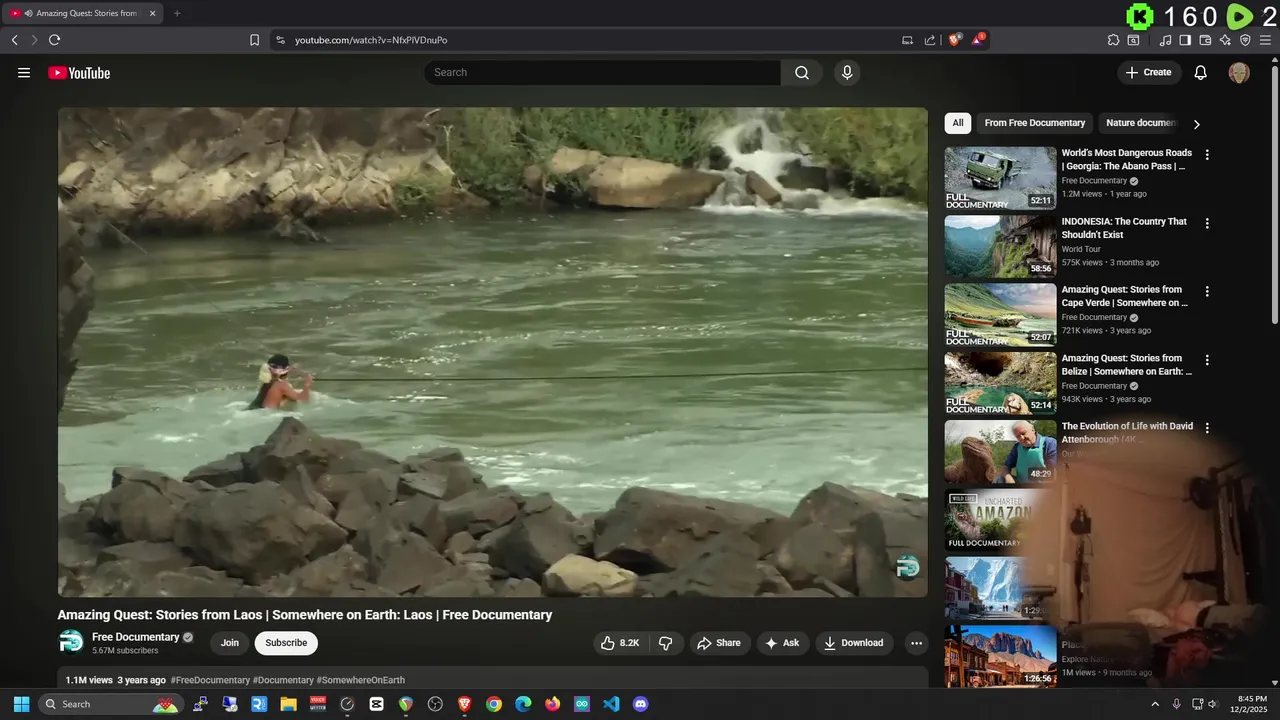View site information icon by URL

pyautogui.click(x=280, y=40)
